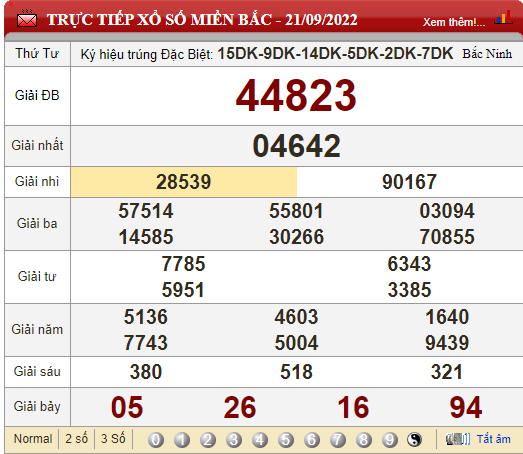This screenshot has height=454, width=523.
Task: Click fifth prize number 5136
Action: coord(146,317)
